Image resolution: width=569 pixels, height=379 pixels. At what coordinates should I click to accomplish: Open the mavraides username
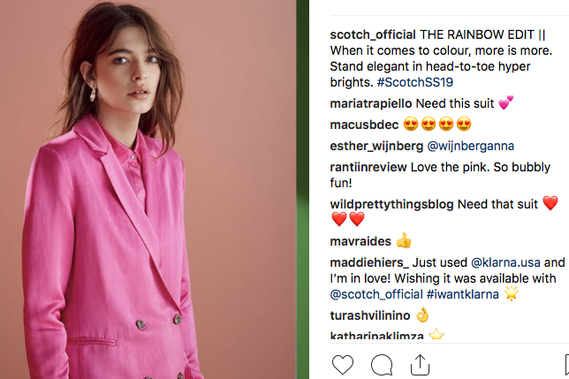click(x=360, y=241)
